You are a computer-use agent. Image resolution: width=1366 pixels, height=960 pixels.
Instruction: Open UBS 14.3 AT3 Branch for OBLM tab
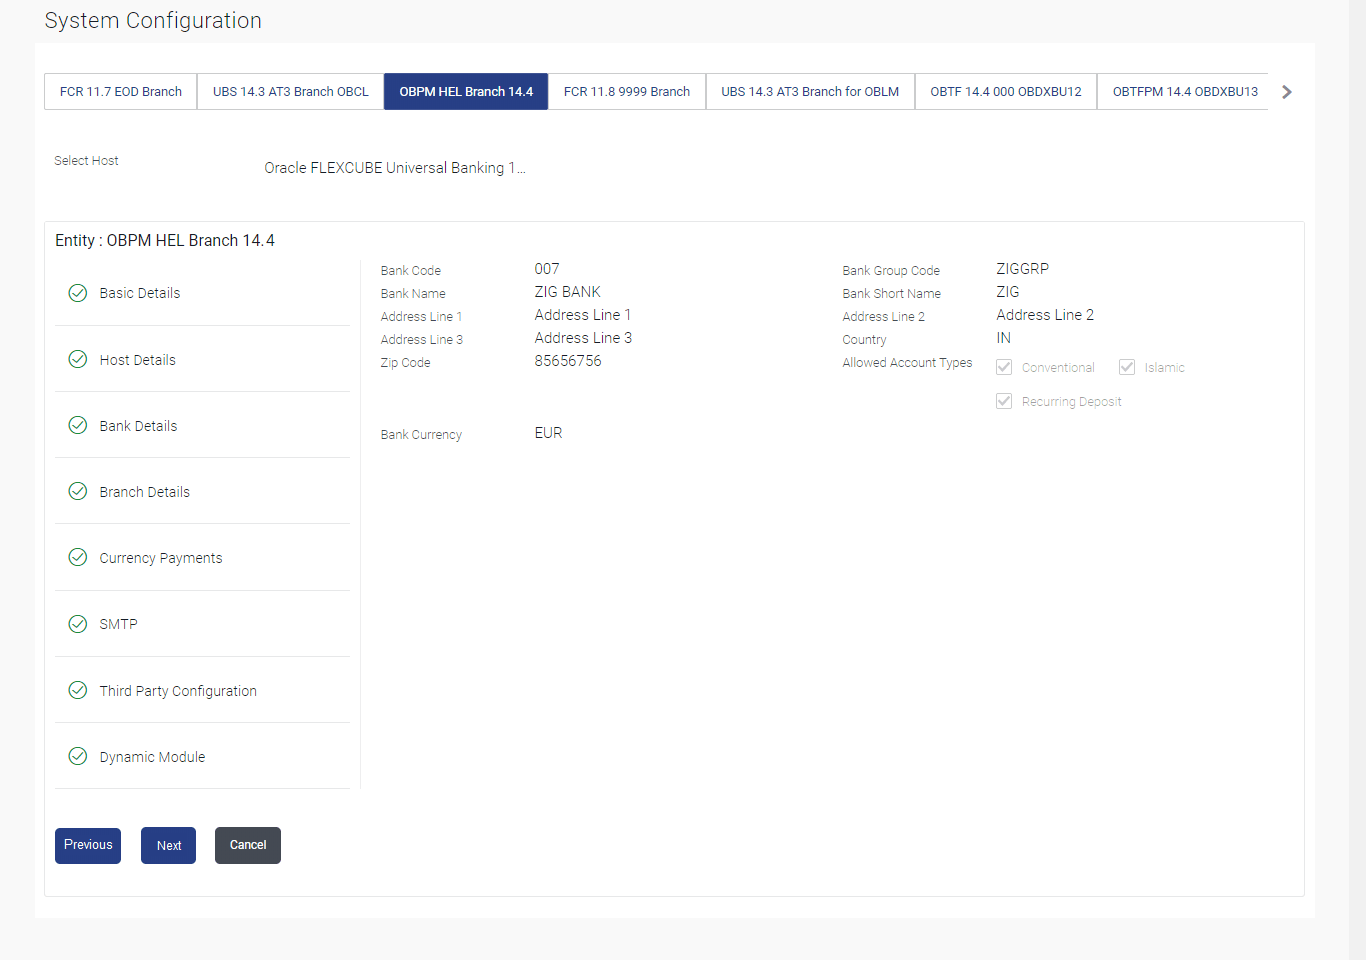810,92
